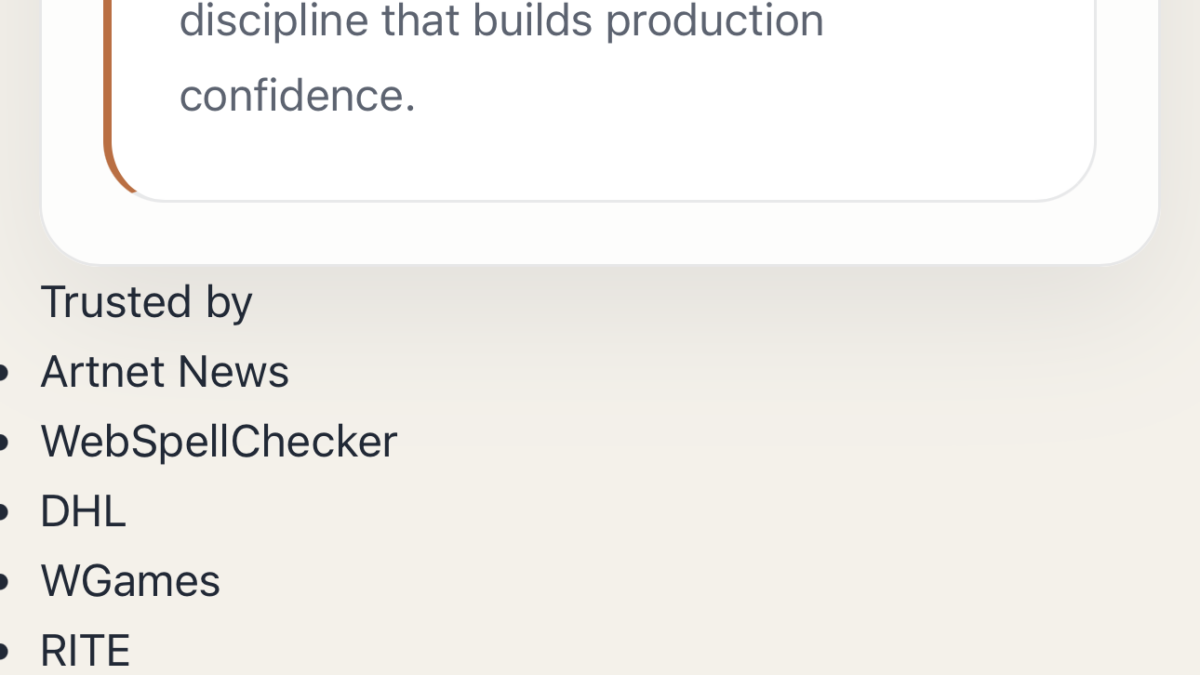Click the bullet beside Artnet News
This screenshot has height=675, width=1200.
coord(3,374)
